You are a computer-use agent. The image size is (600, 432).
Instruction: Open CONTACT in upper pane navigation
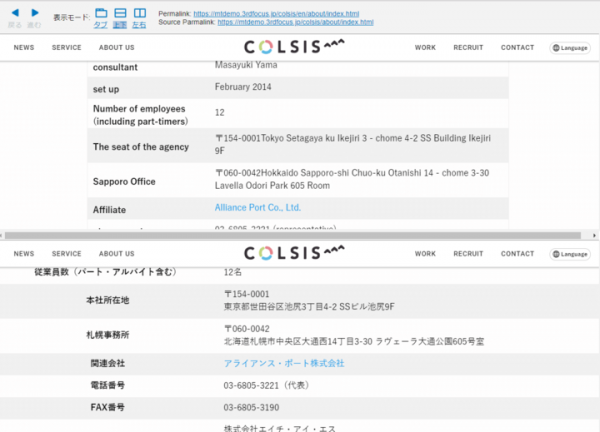(x=517, y=47)
